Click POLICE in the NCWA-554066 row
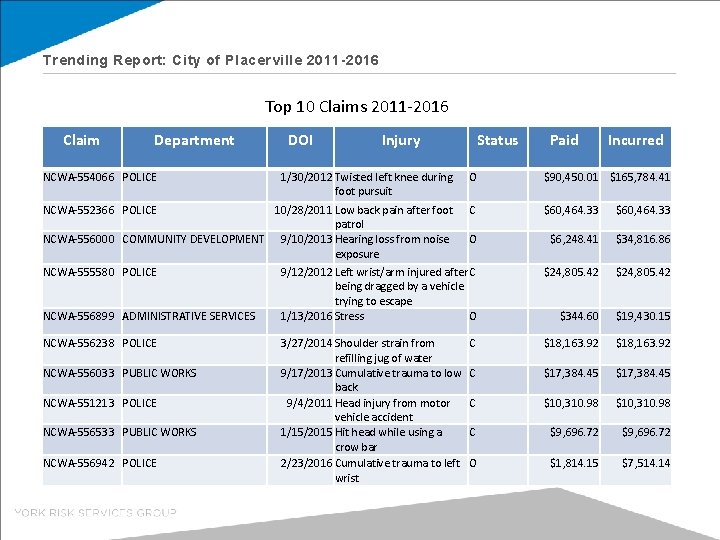This screenshot has width=720, height=540. click(x=139, y=177)
